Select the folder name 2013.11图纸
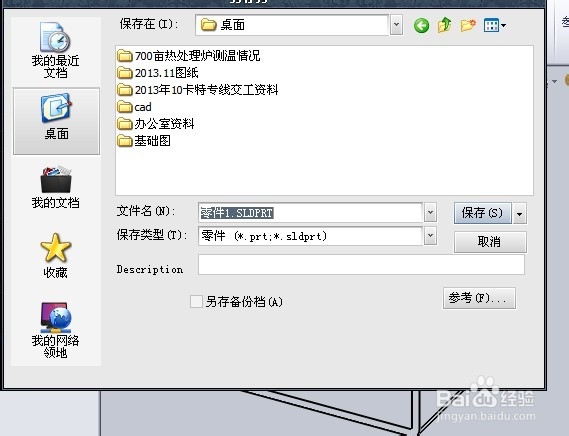 (167, 73)
